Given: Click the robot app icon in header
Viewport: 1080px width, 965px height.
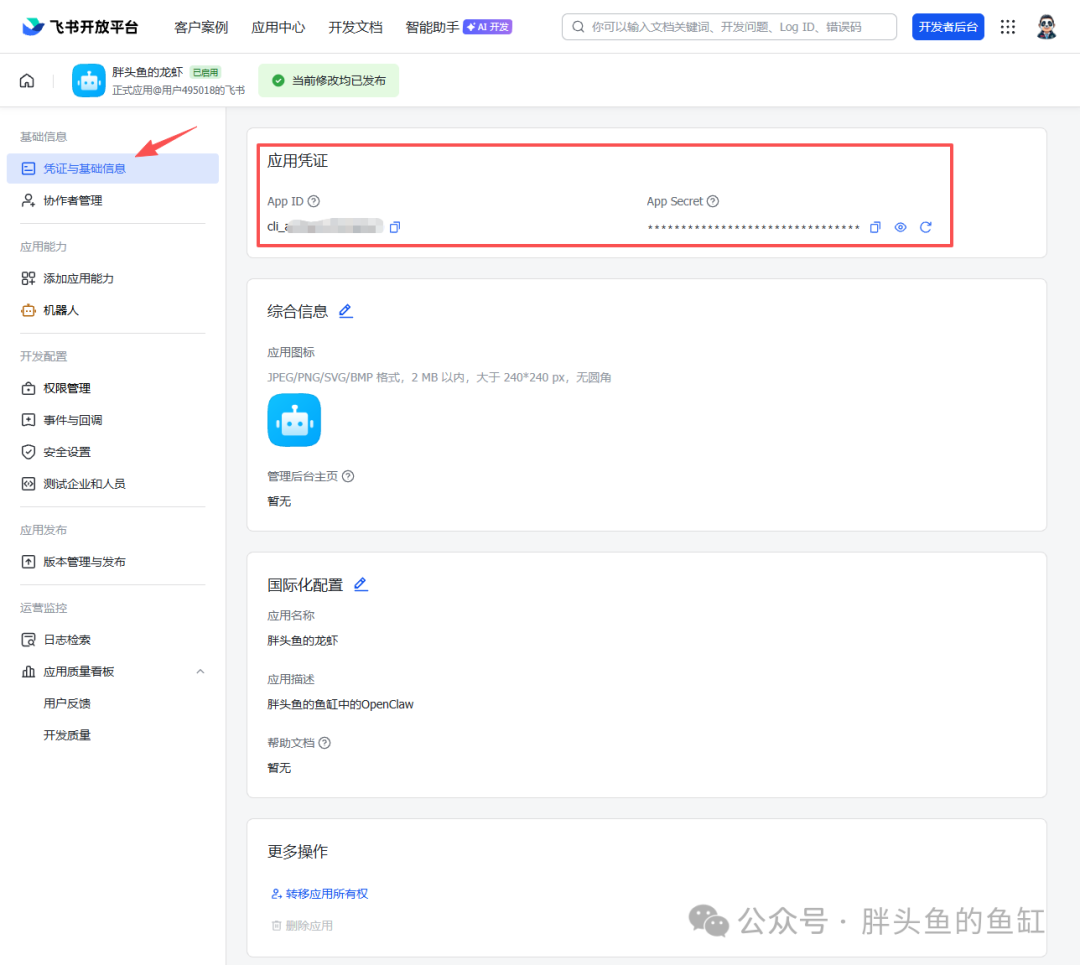Looking at the screenshot, I should [89, 81].
